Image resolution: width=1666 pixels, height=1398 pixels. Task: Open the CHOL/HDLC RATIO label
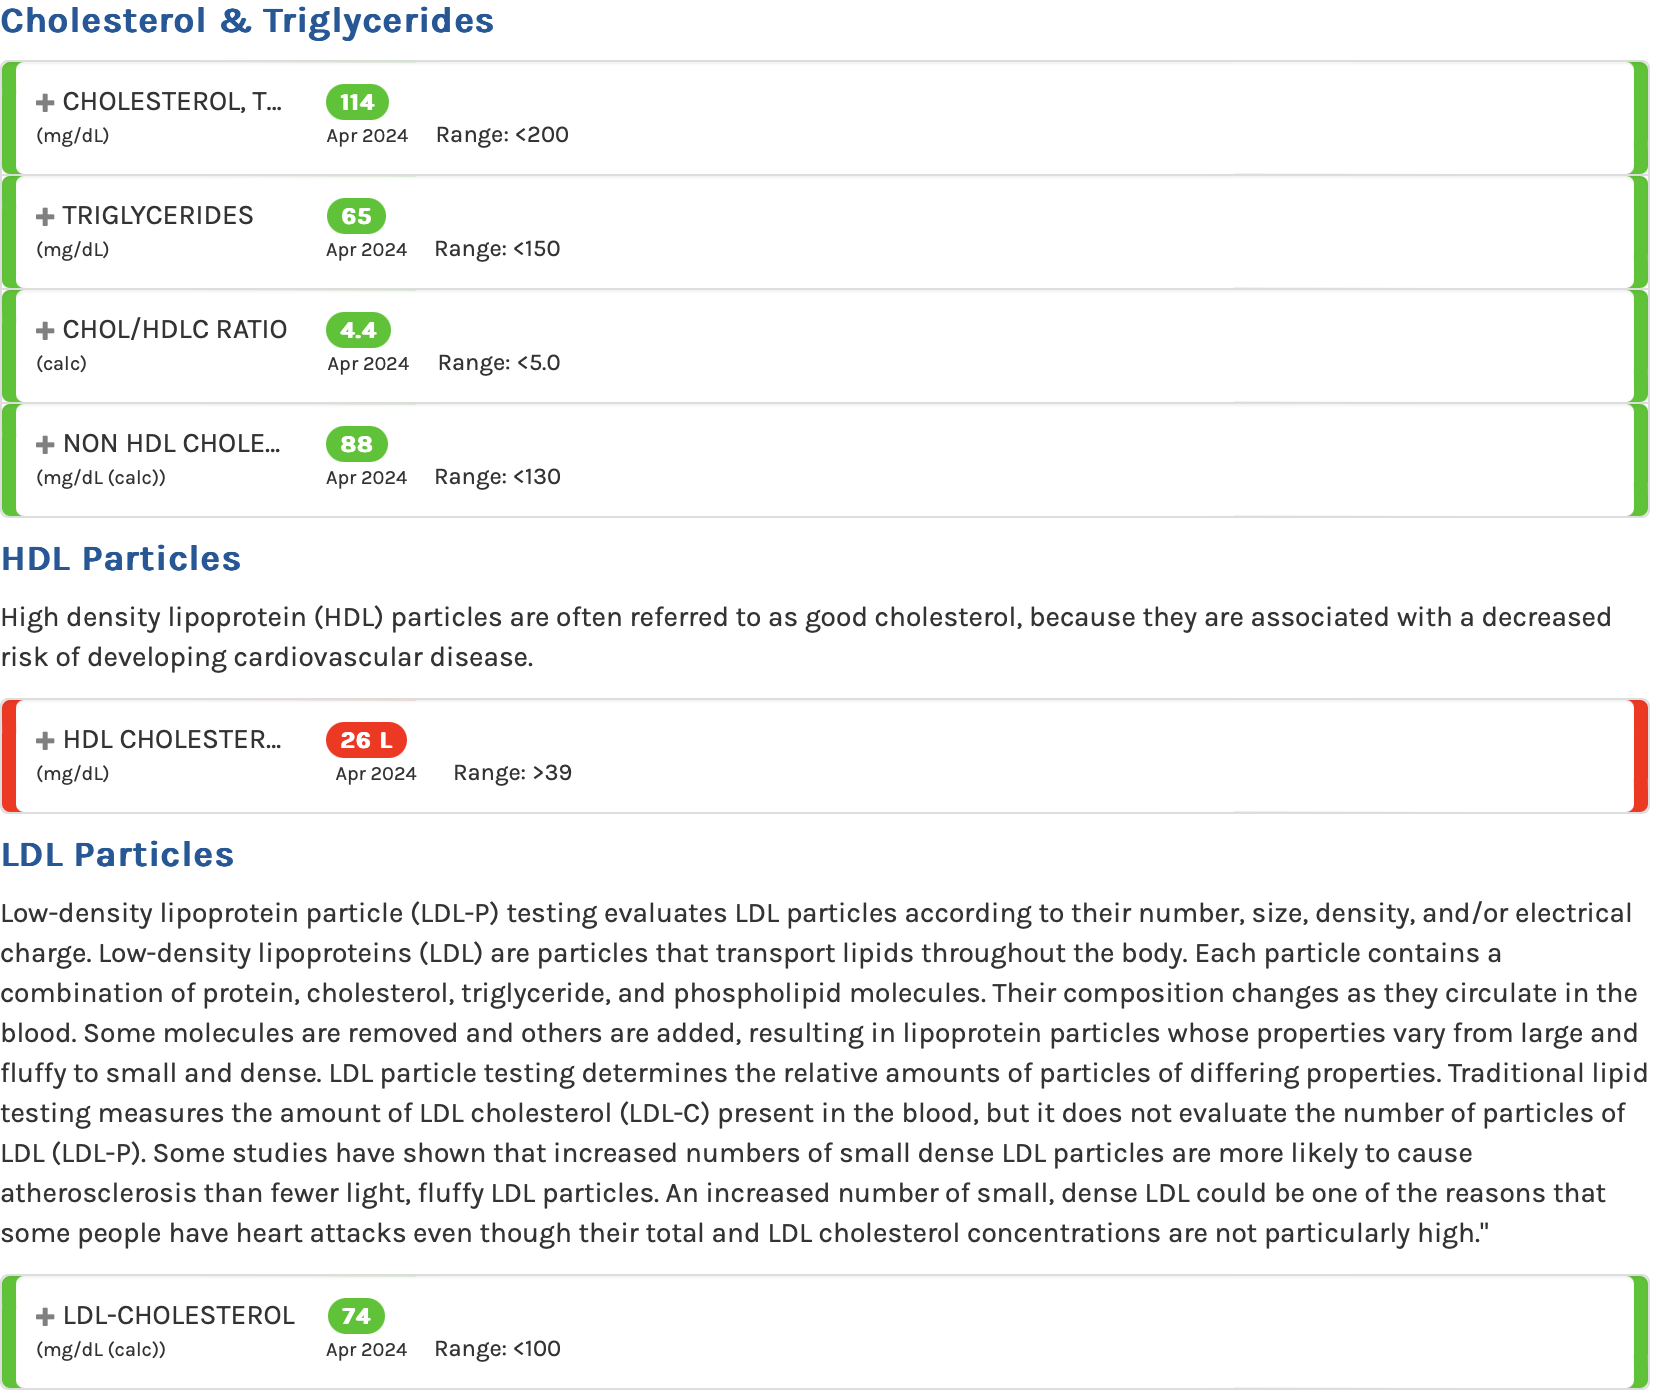click(175, 330)
